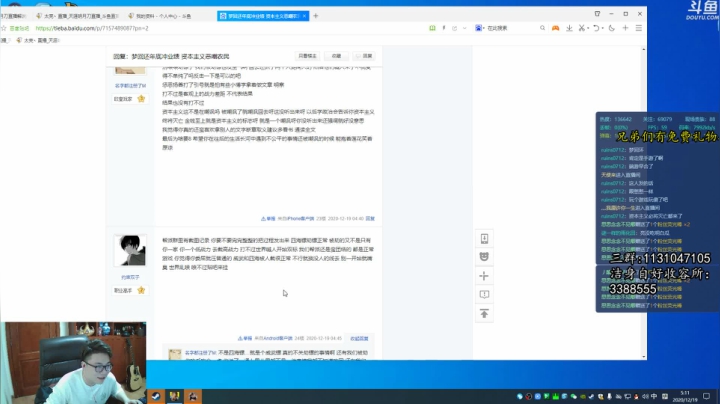
Task: Open Steam from the taskbar
Action: 156,396
